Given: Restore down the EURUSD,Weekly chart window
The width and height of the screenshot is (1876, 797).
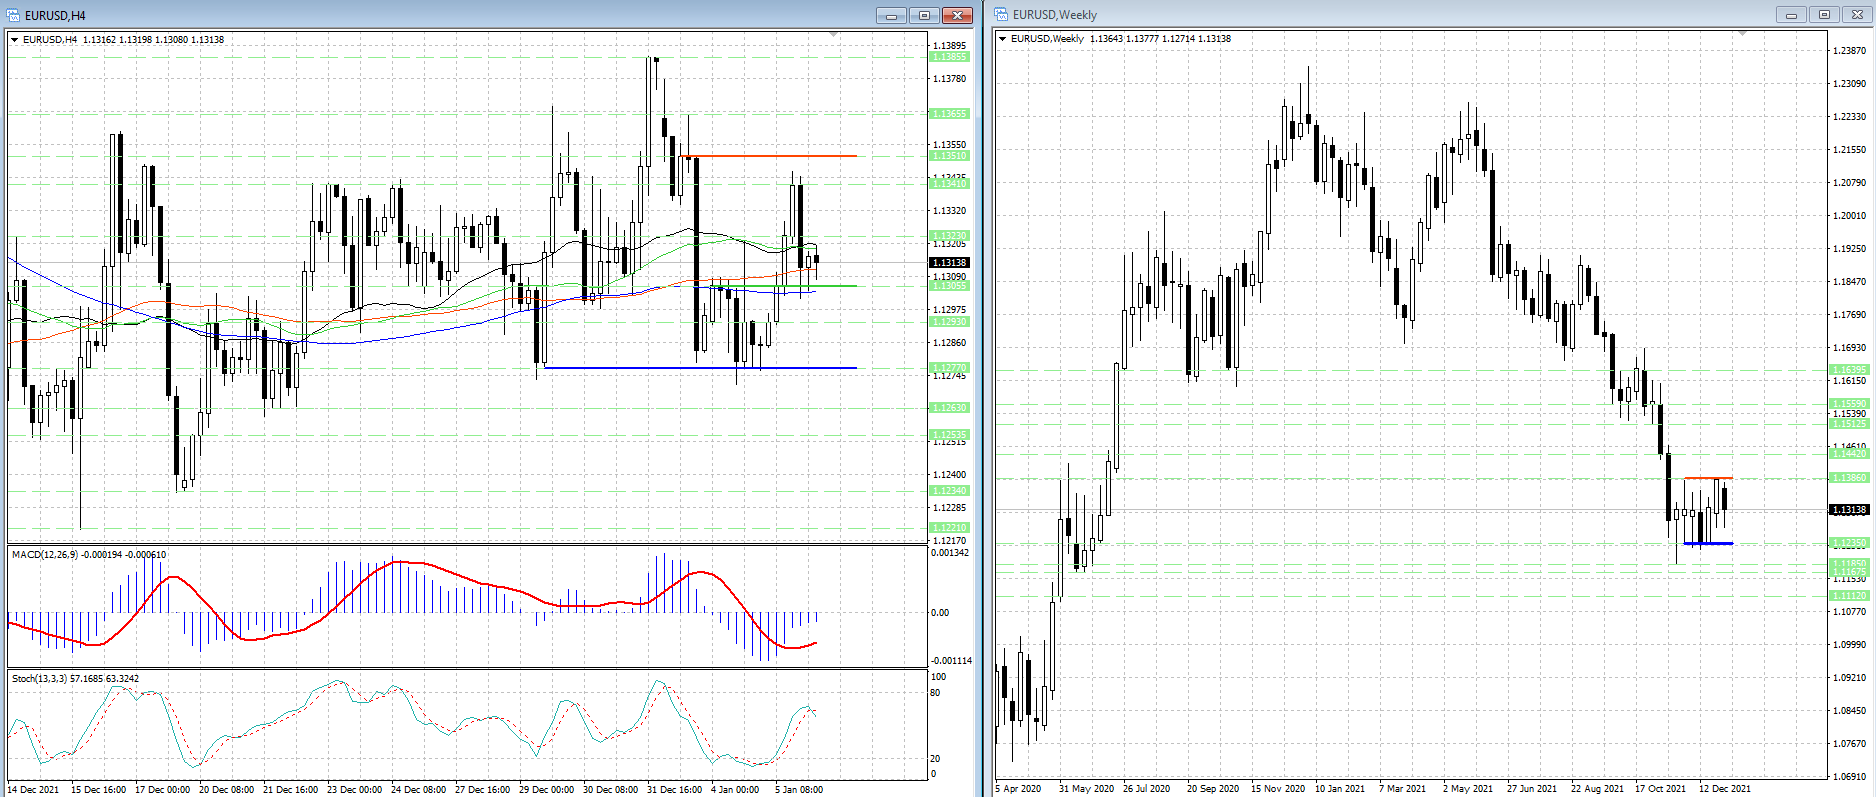Looking at the screenshot, I should coord(1824,15).
